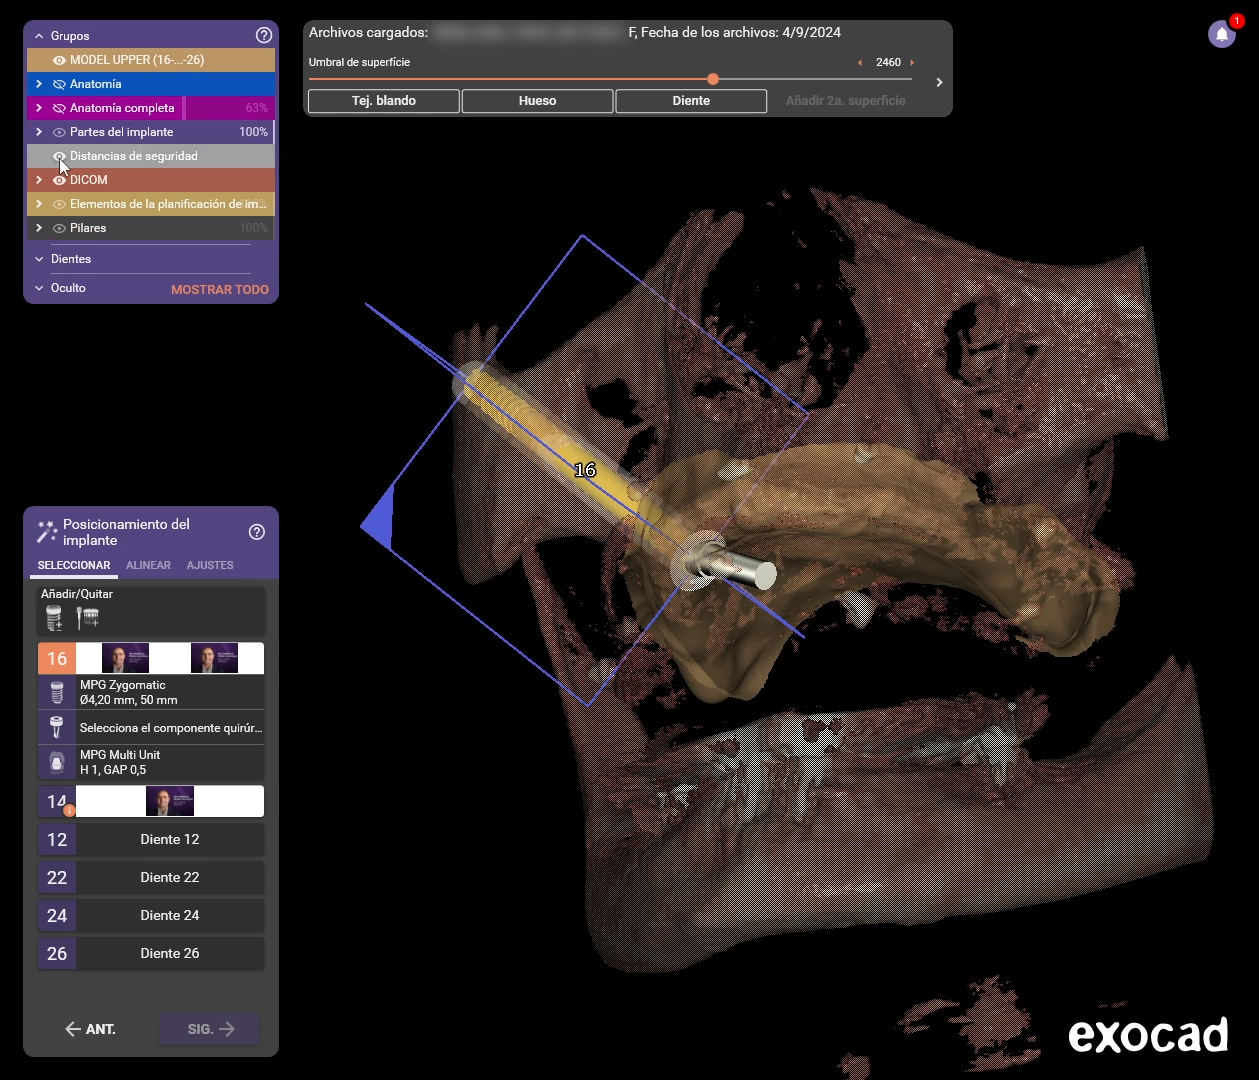
Task: Open help for the Grupos panel
Action: (264, 35)
